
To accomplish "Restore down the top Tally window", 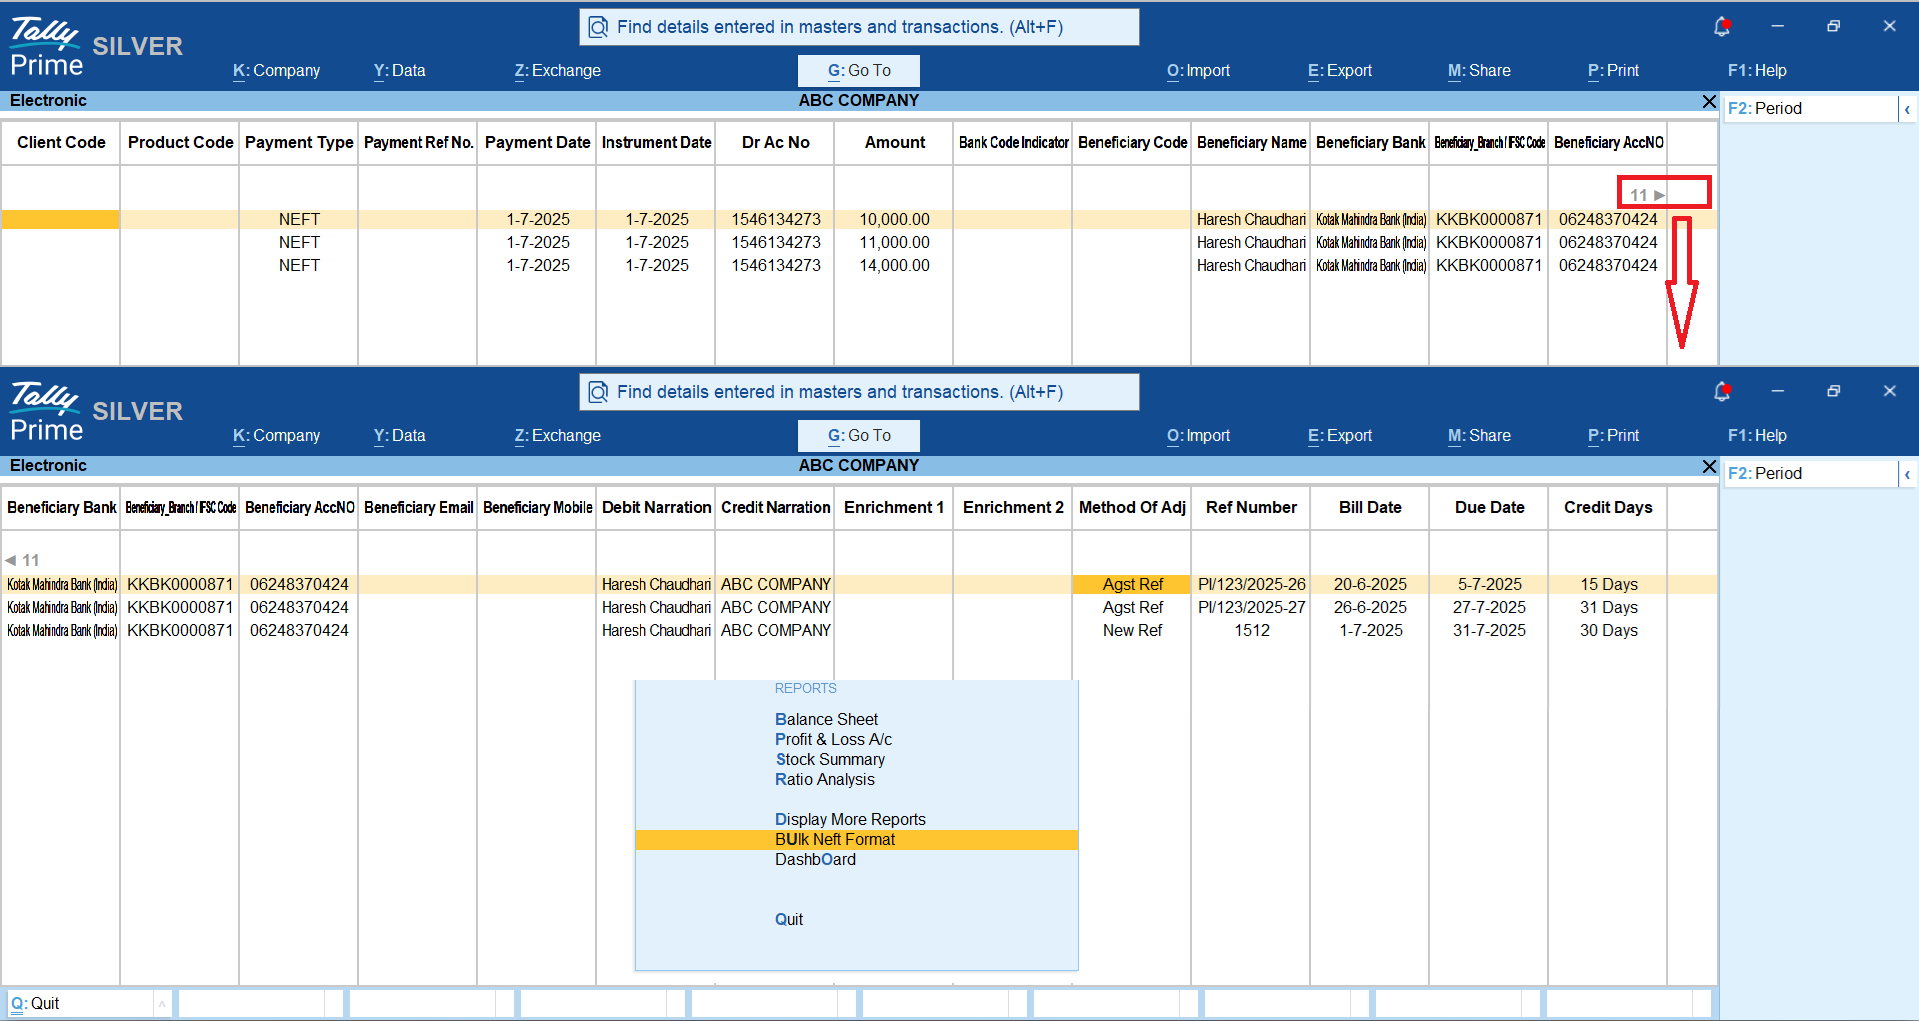I will tap(1833, 26).
